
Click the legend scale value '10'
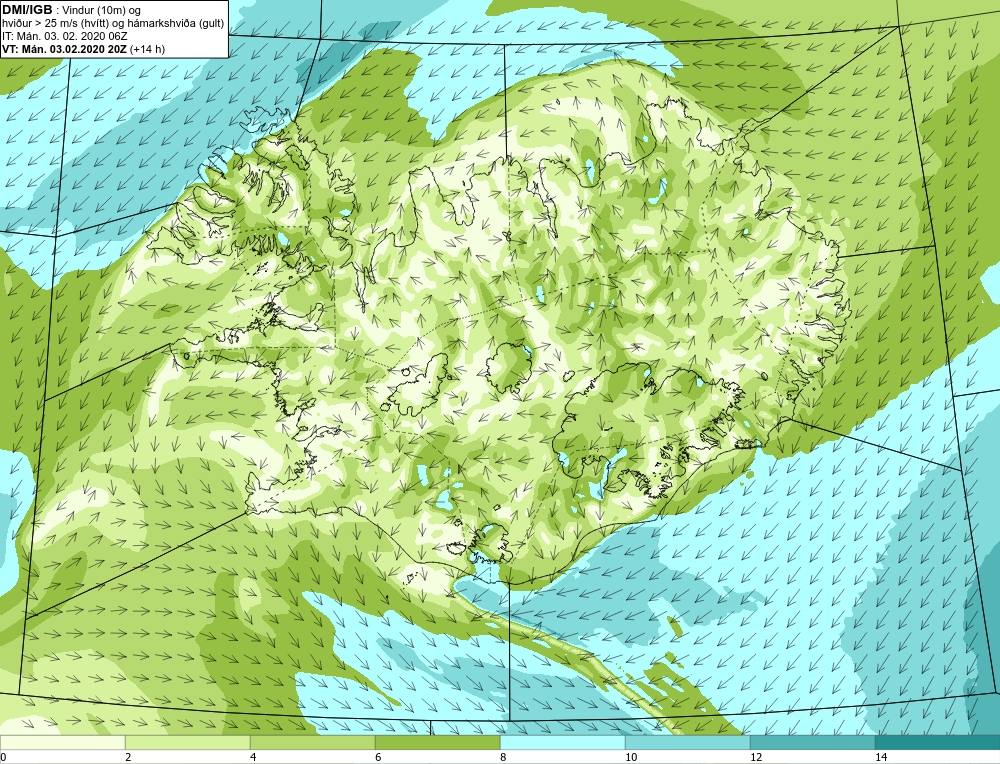click(x=631, y=757)
